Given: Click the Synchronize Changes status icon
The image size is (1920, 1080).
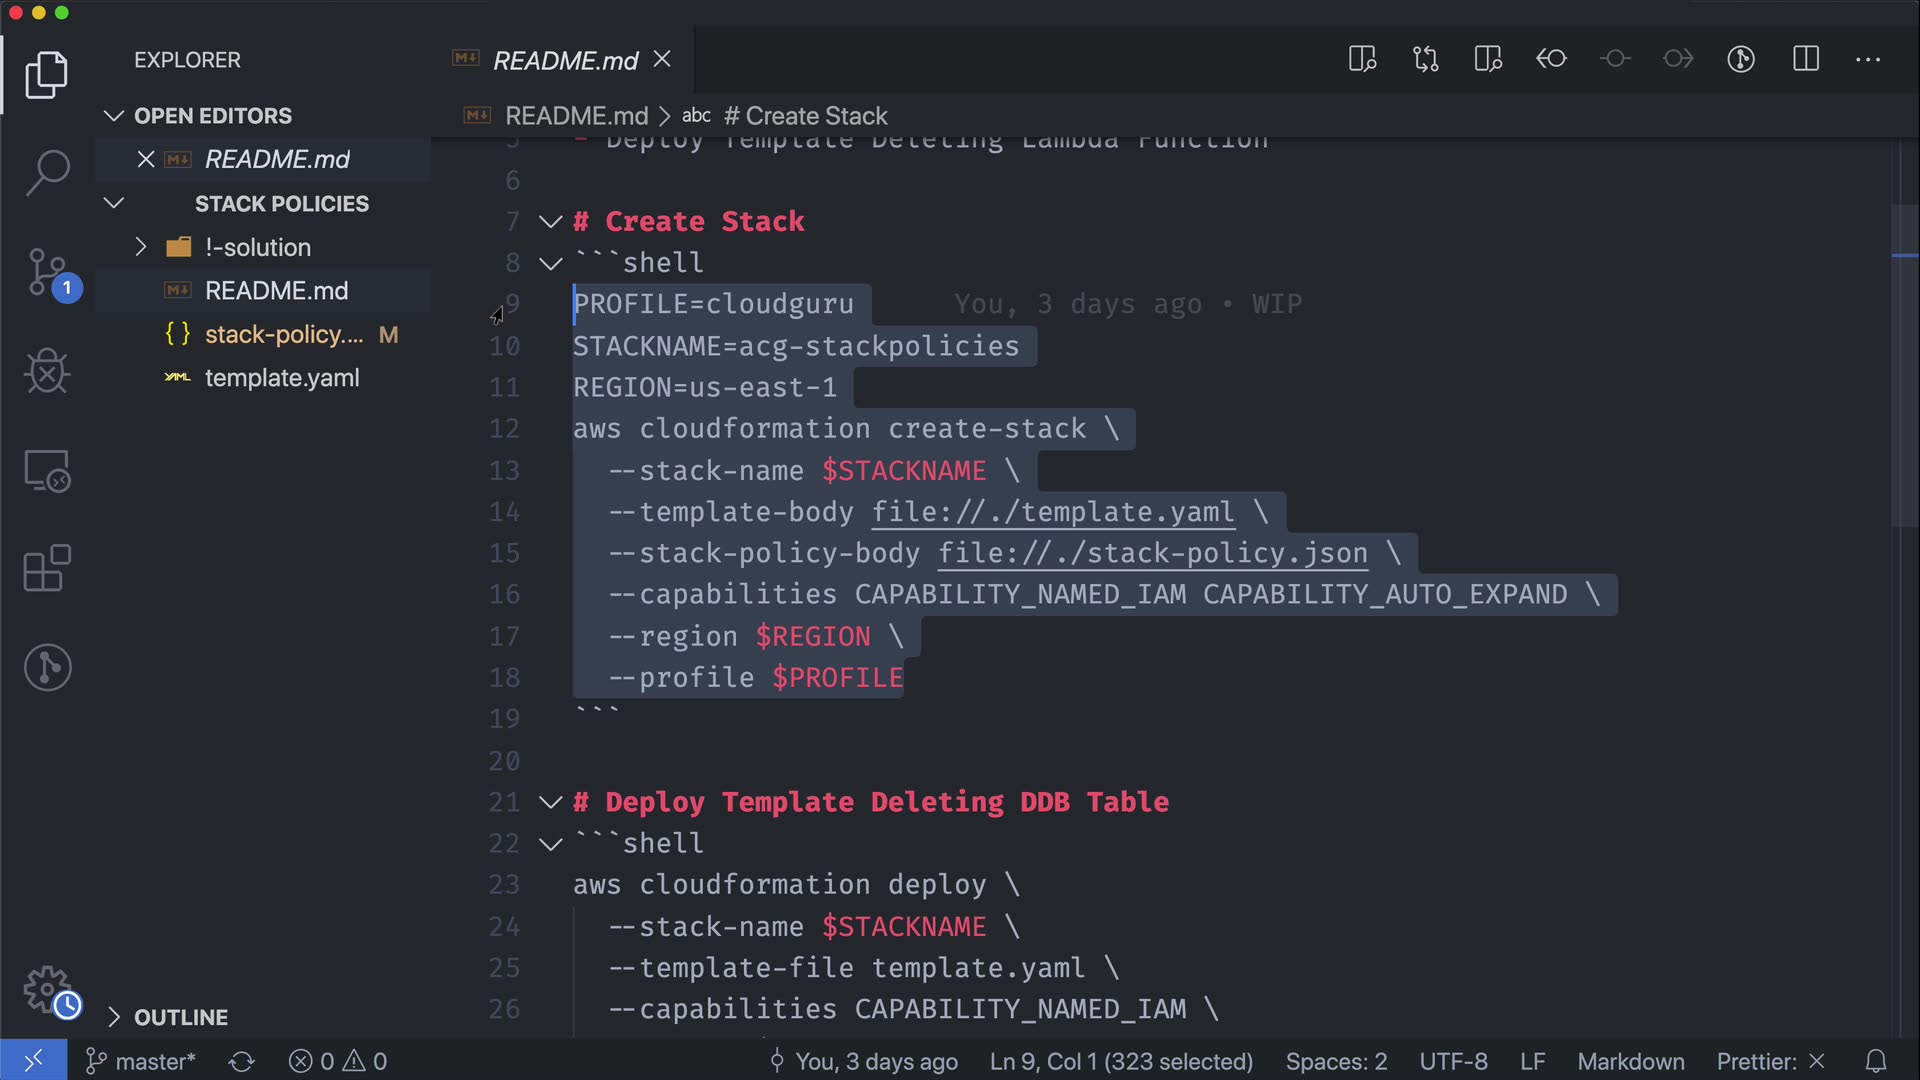Looking at the screenshot, I should 242,1061.
